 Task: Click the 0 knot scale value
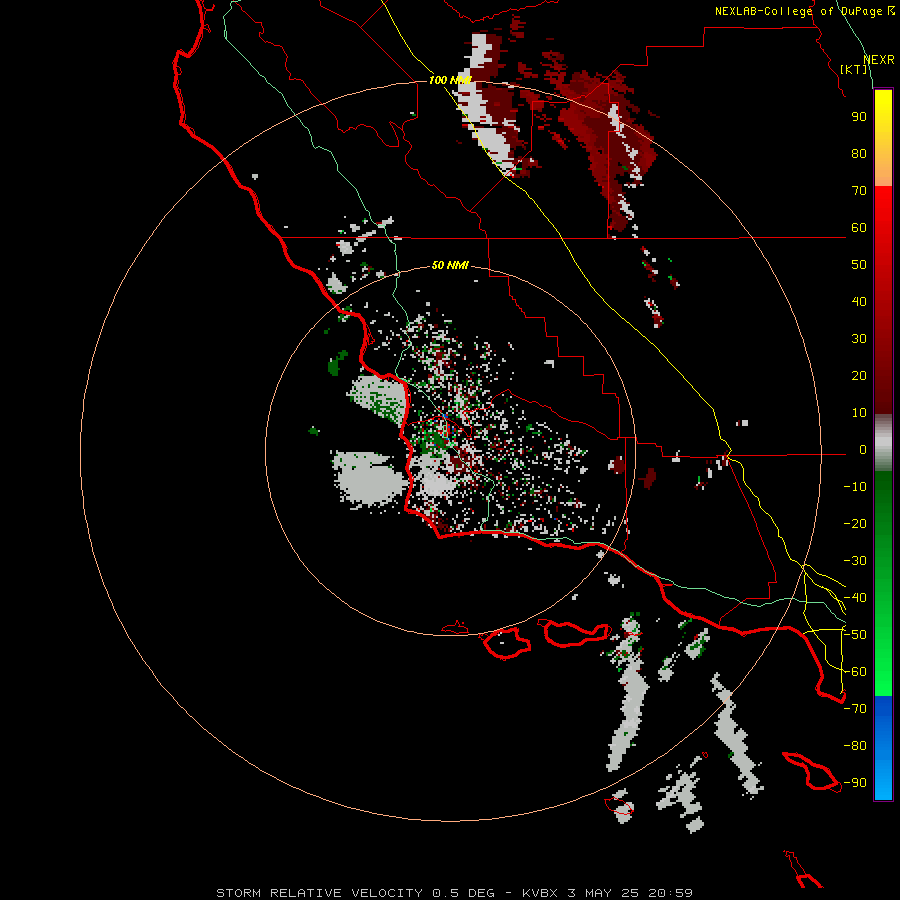pyautogui.click(x=862, y=449)
